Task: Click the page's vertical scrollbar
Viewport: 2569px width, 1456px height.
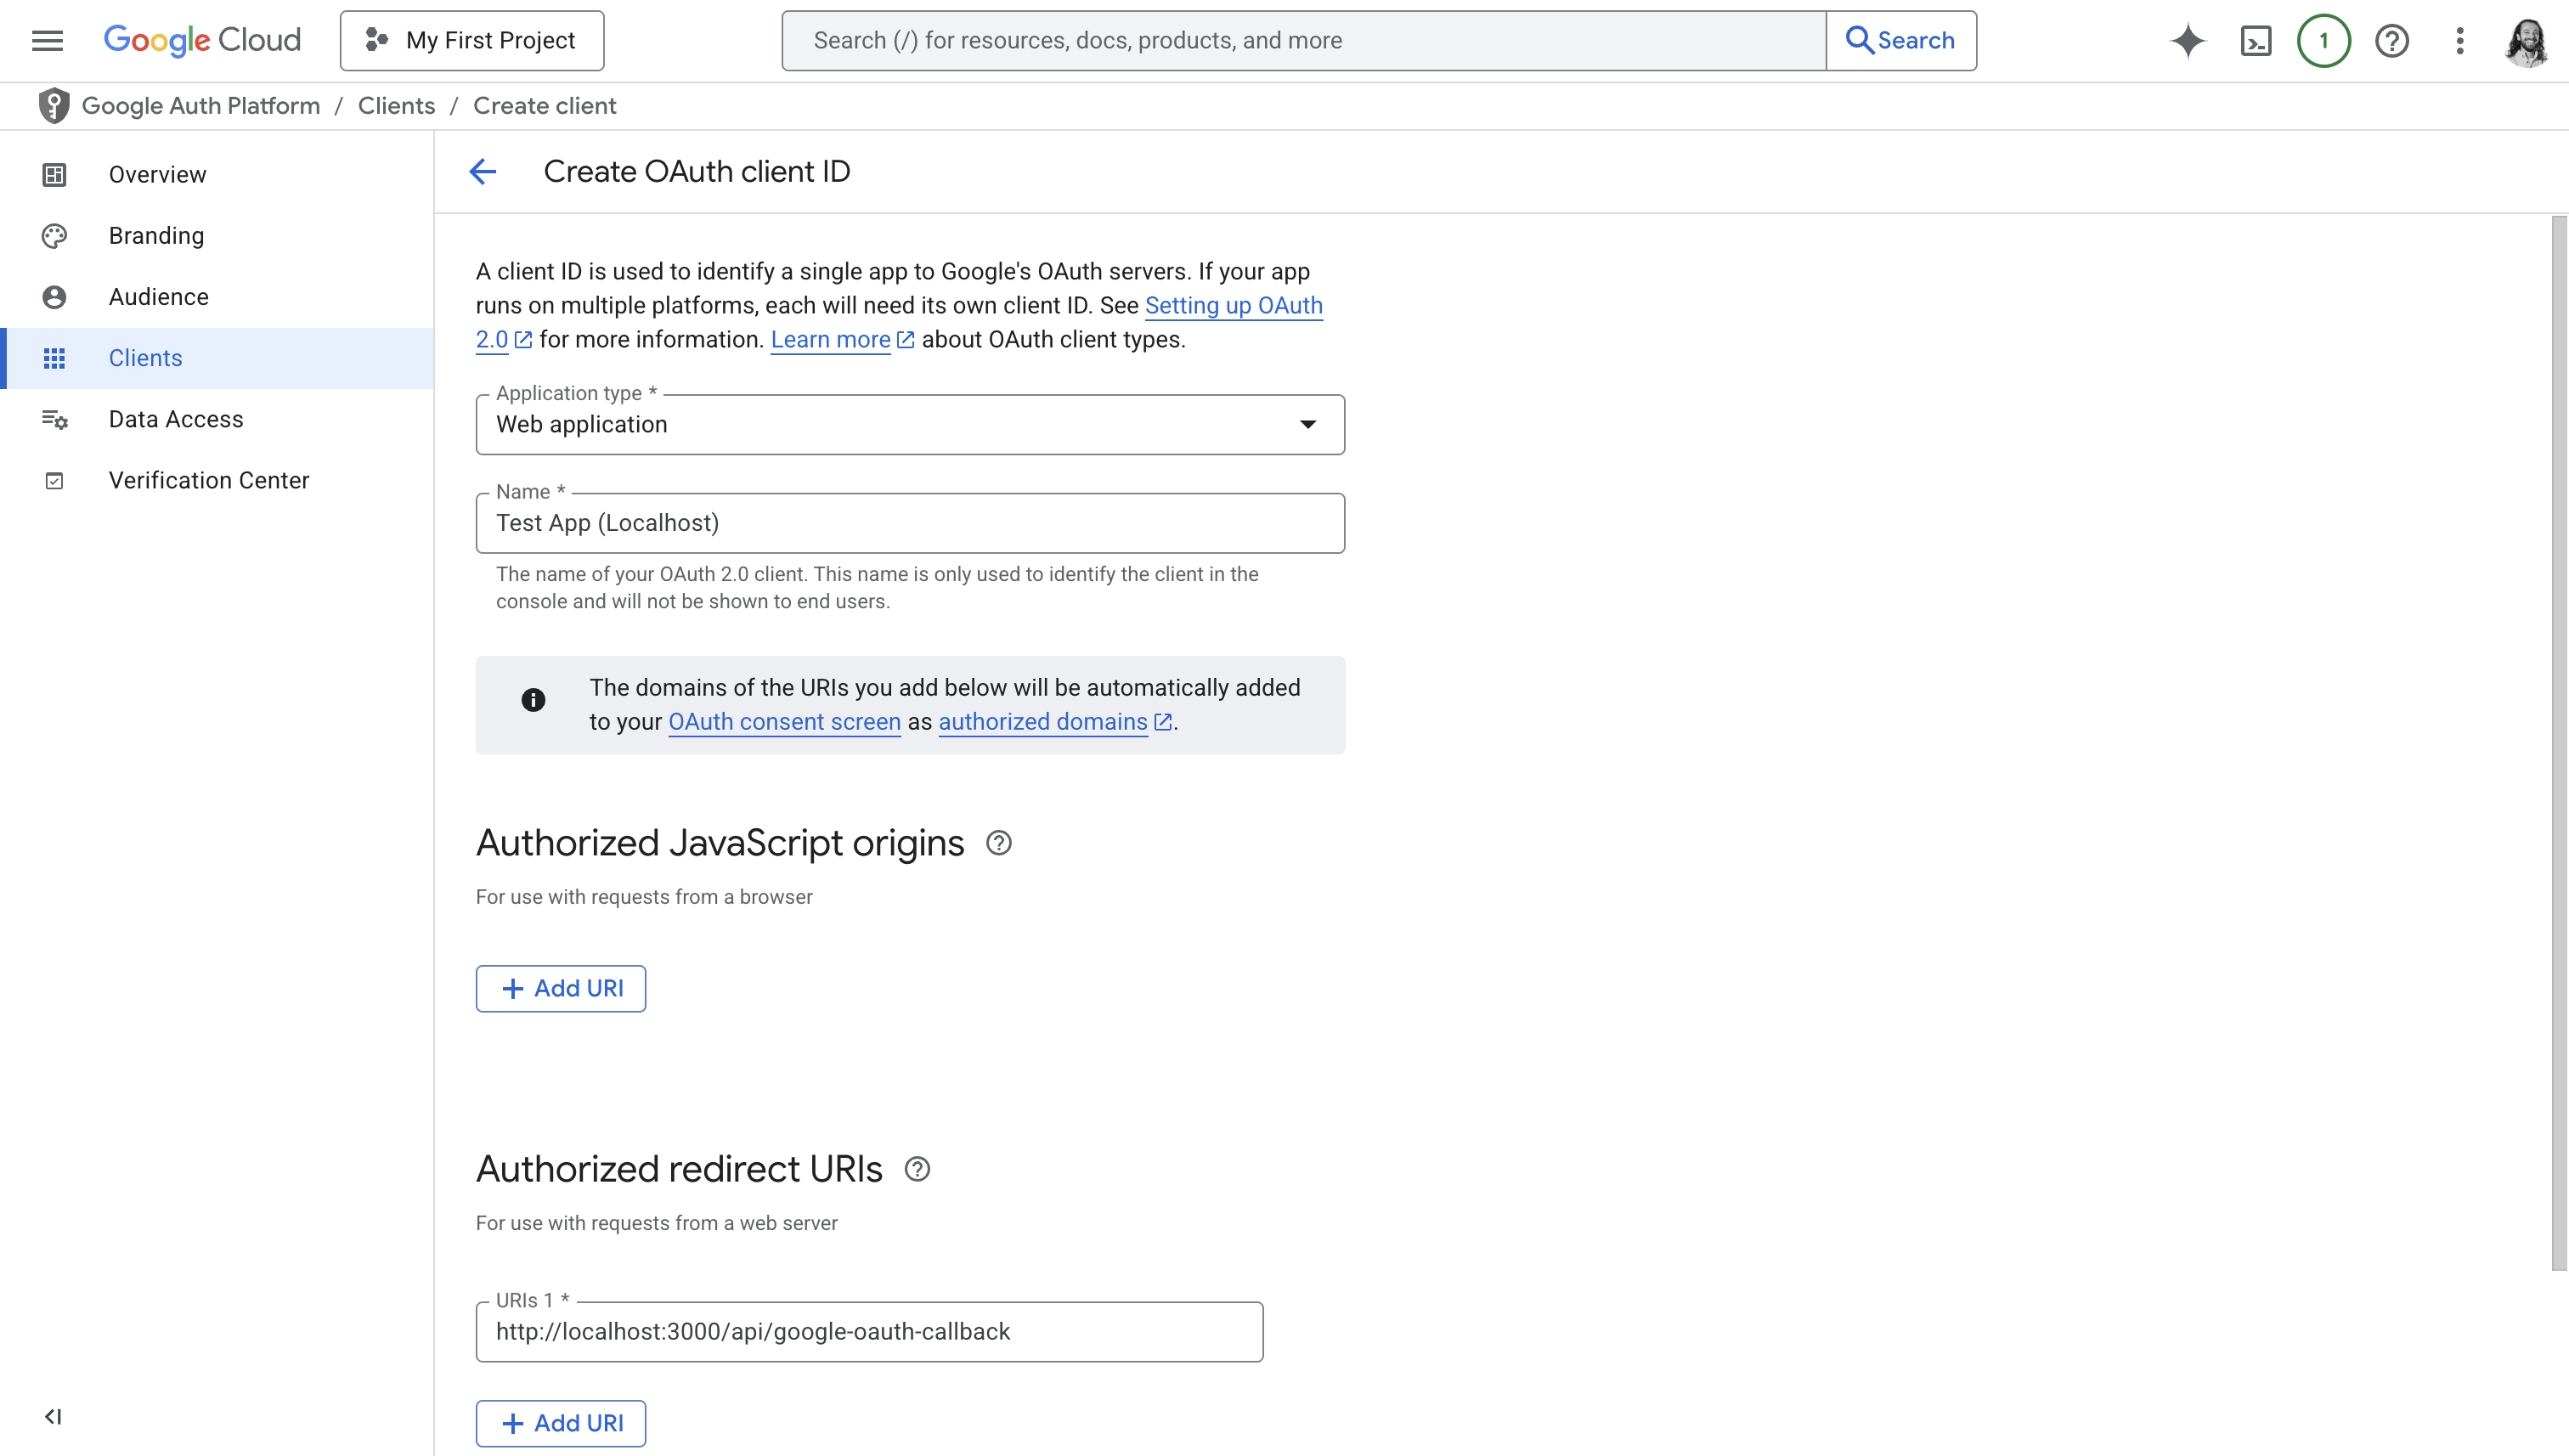Action: click(2558, 742)
